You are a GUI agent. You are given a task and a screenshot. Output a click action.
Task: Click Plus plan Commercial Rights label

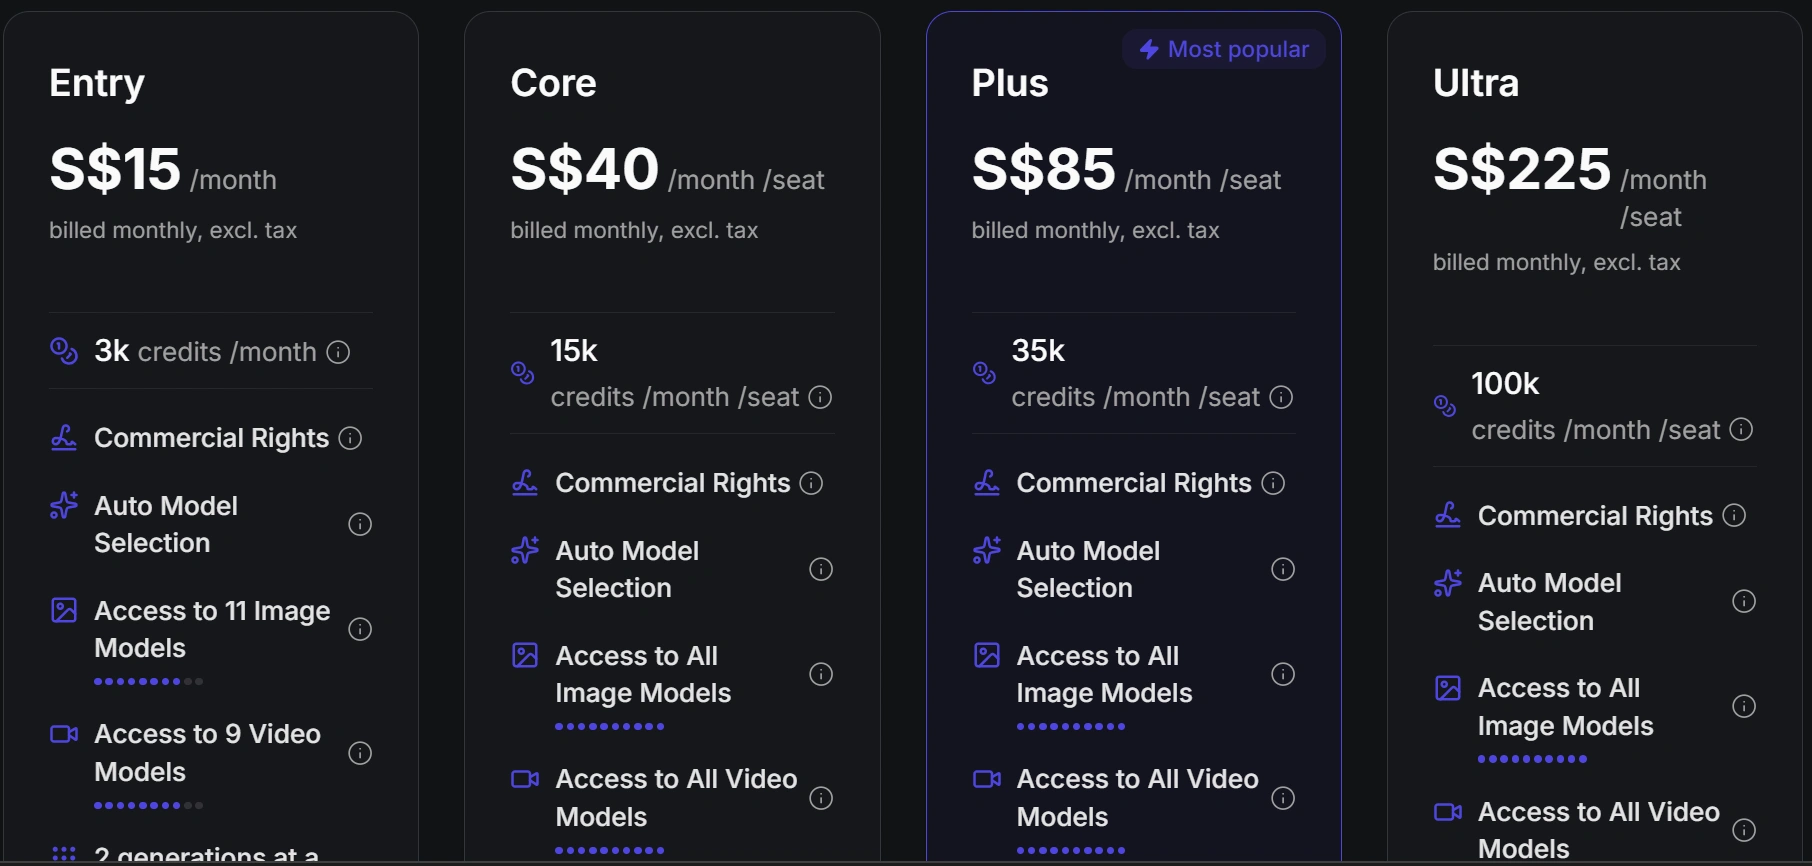click(1133, 484)
